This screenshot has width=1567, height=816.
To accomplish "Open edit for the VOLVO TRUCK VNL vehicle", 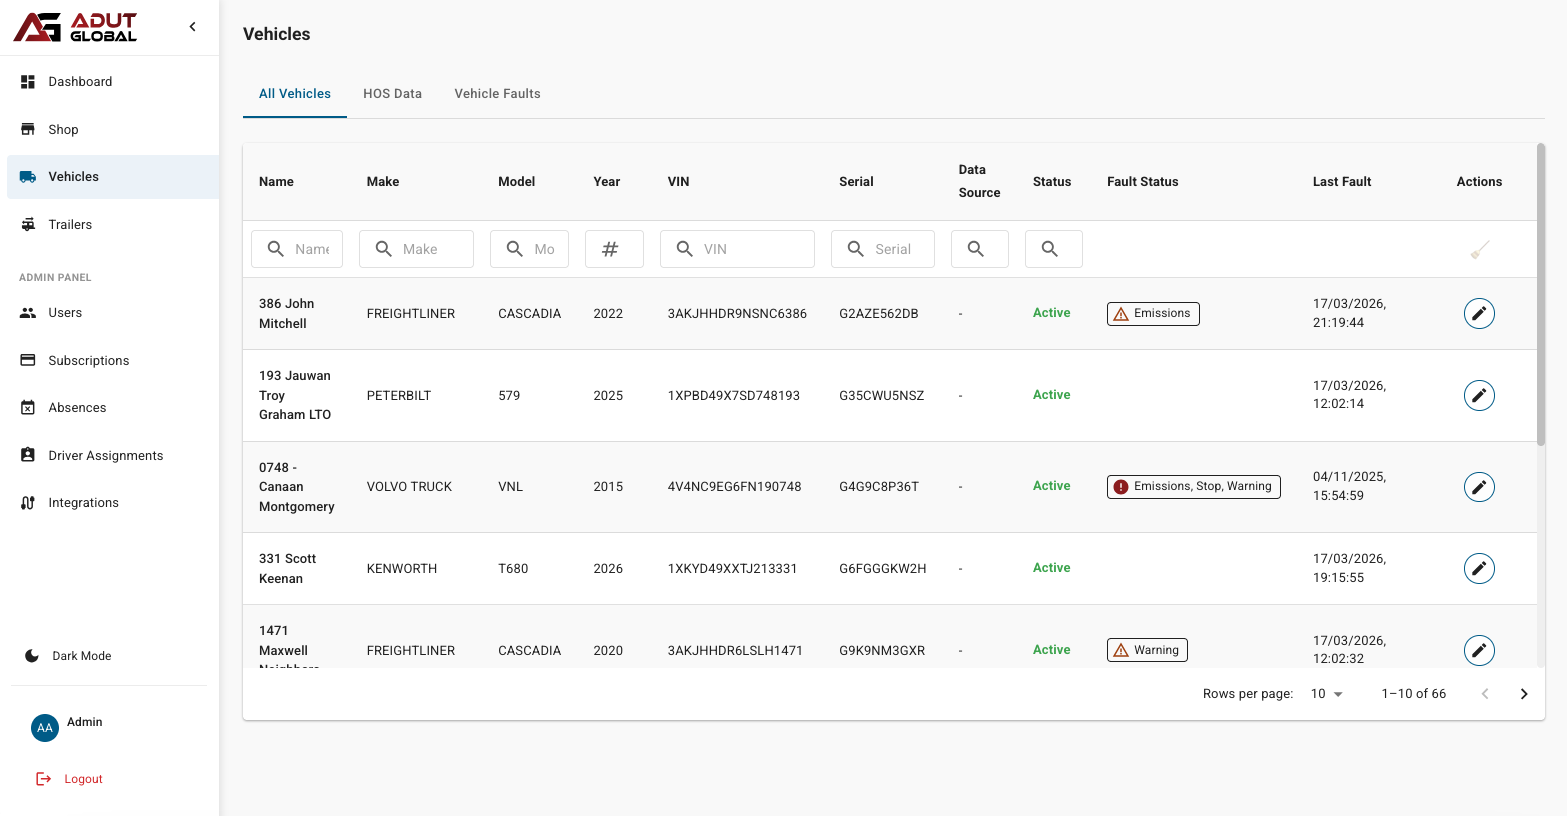I will point(1479,487).
